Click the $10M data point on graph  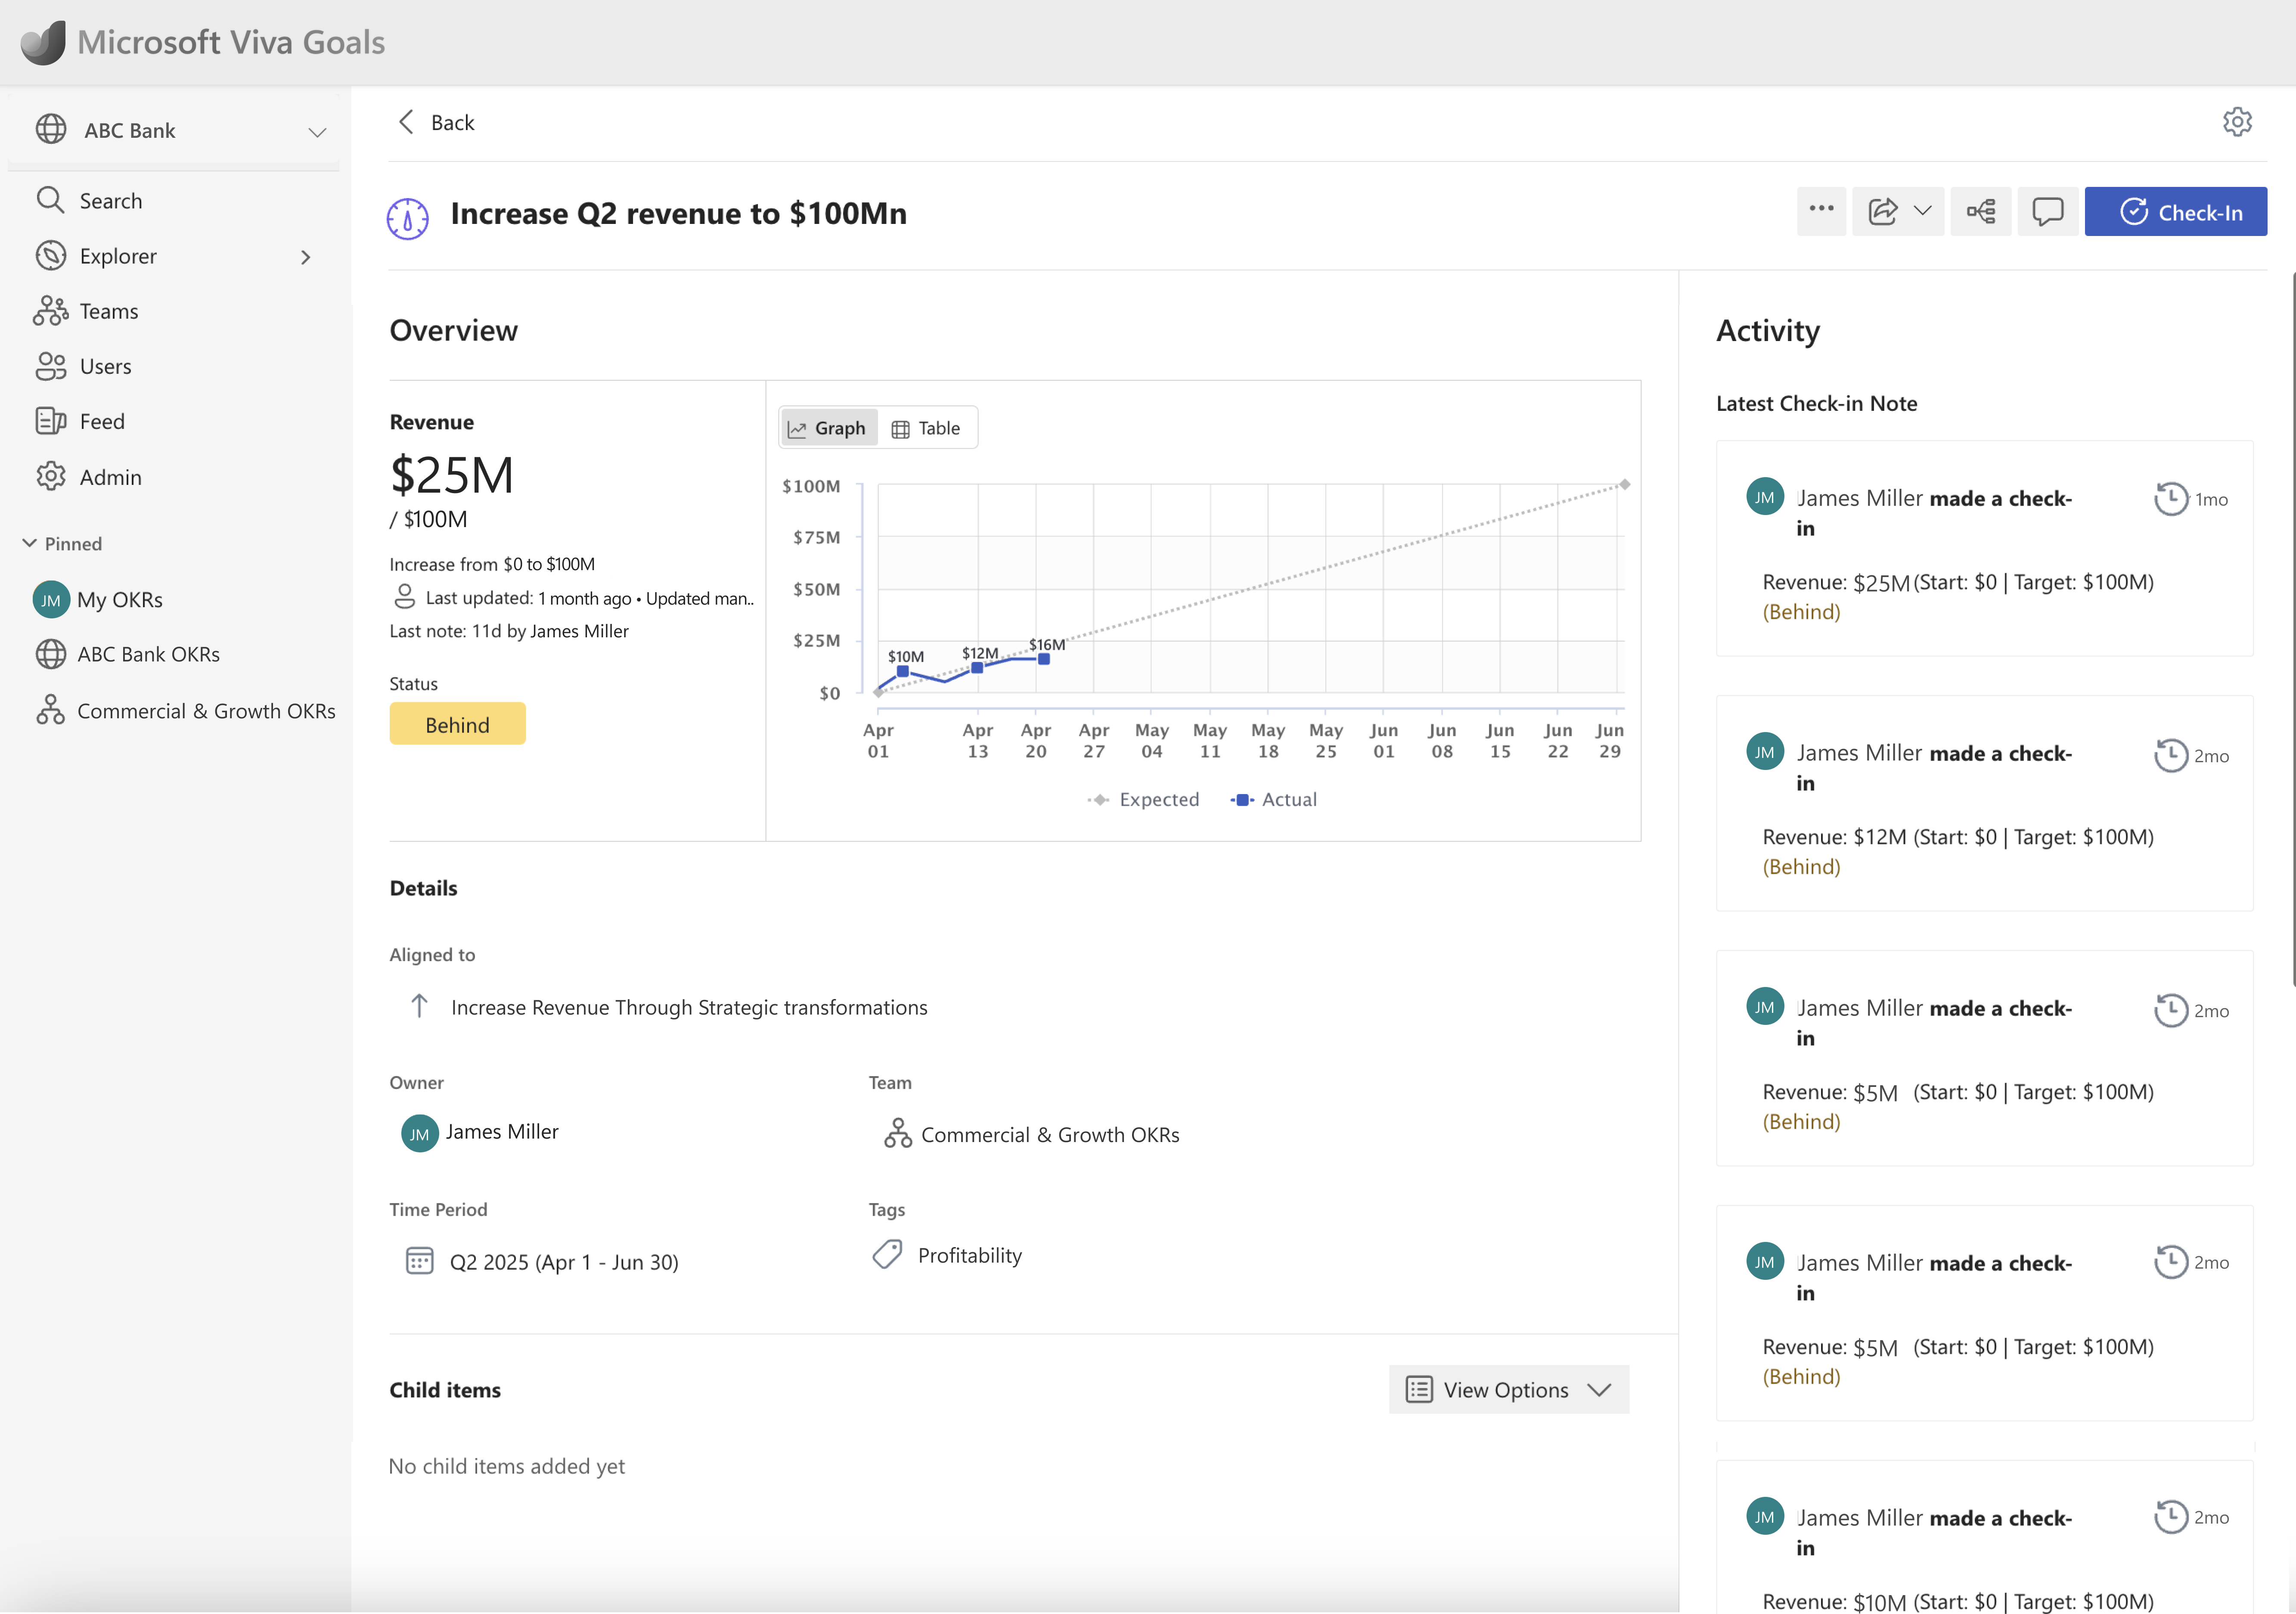pos(903,672)
